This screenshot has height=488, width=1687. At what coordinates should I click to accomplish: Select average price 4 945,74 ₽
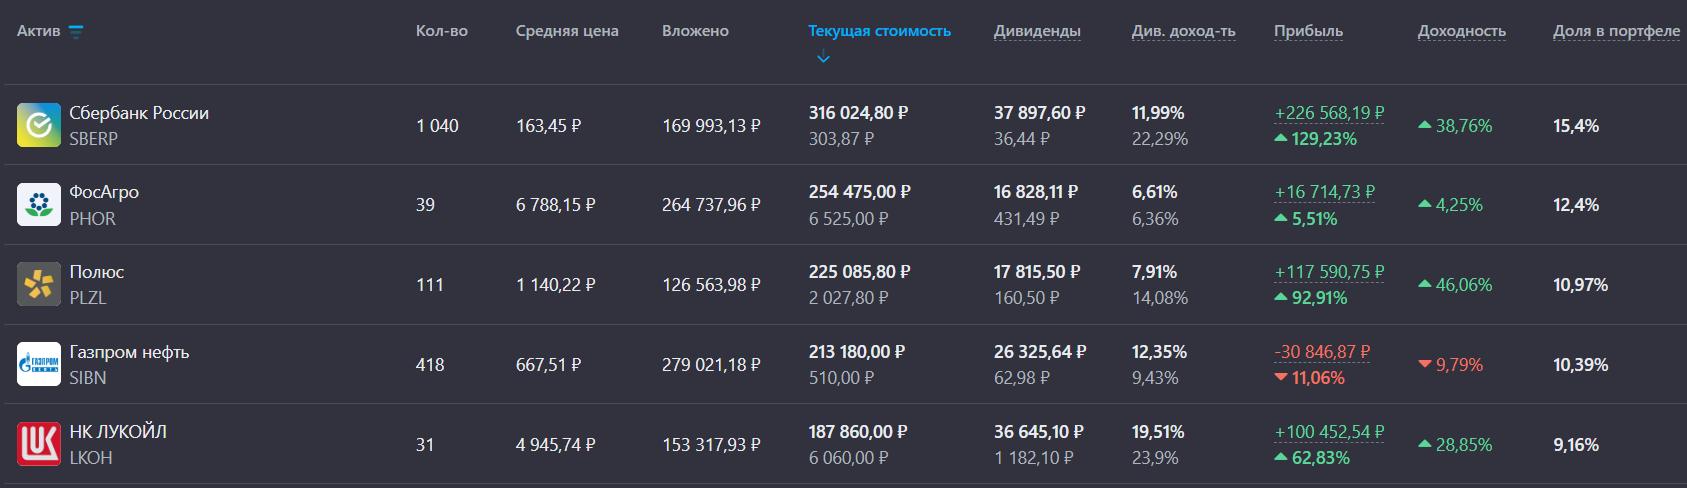(x=555, y=445)
